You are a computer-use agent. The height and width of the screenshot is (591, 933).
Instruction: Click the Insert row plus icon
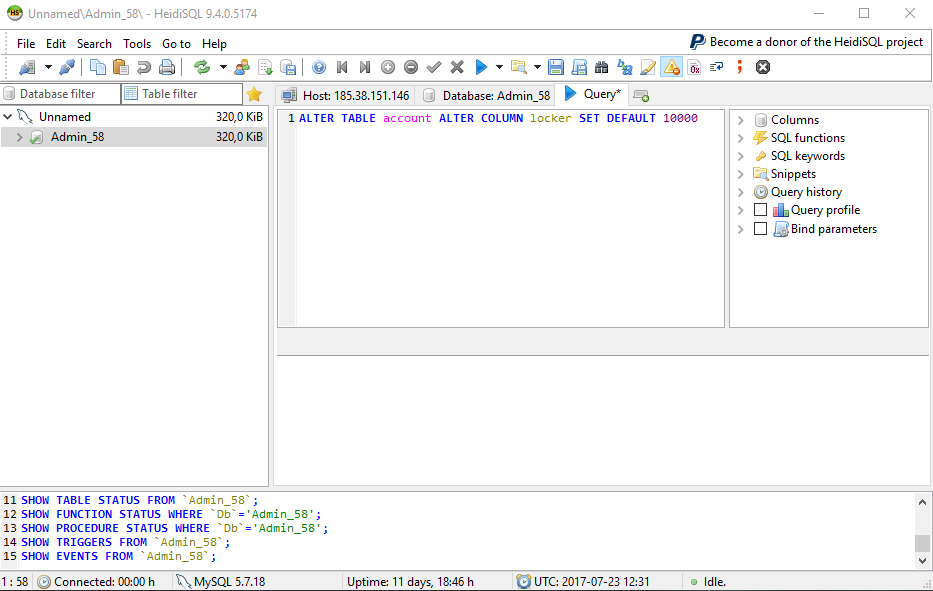click(x=388, y=67)
